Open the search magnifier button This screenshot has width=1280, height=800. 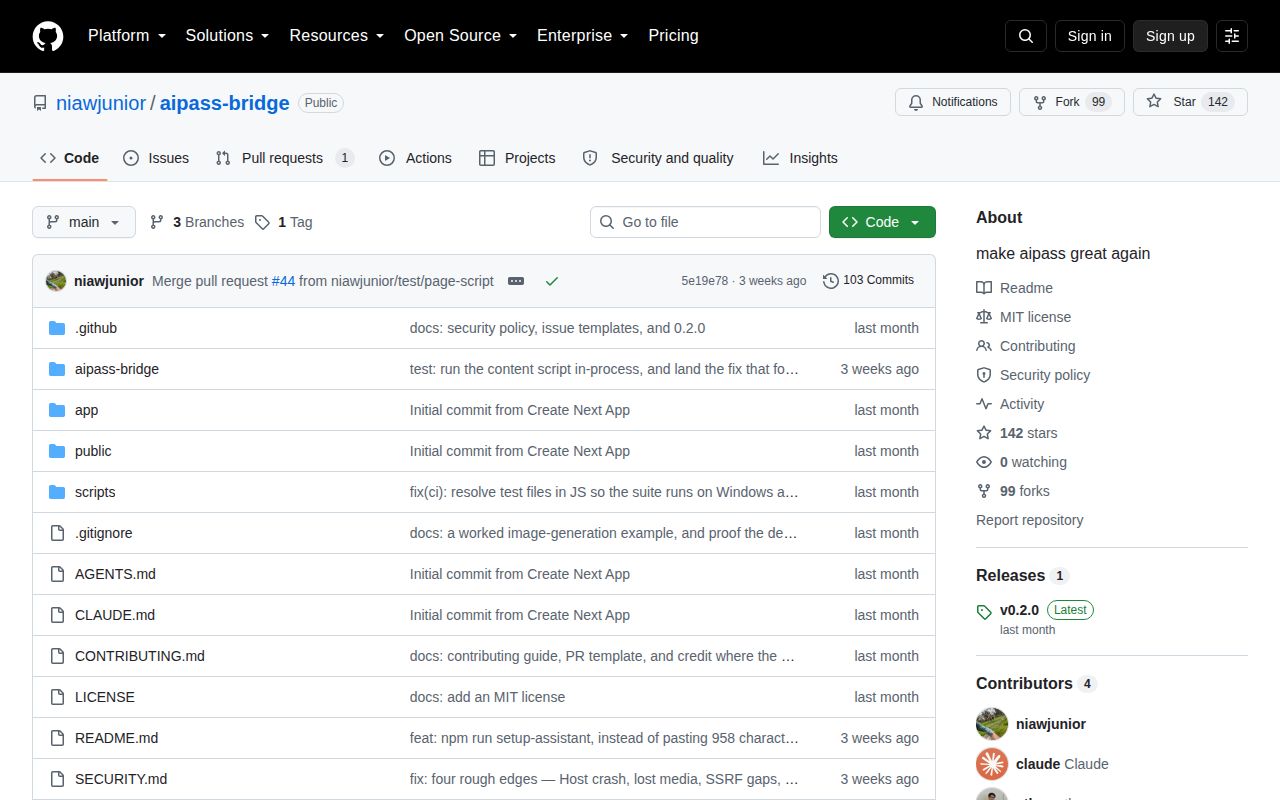coord(1026,36)
